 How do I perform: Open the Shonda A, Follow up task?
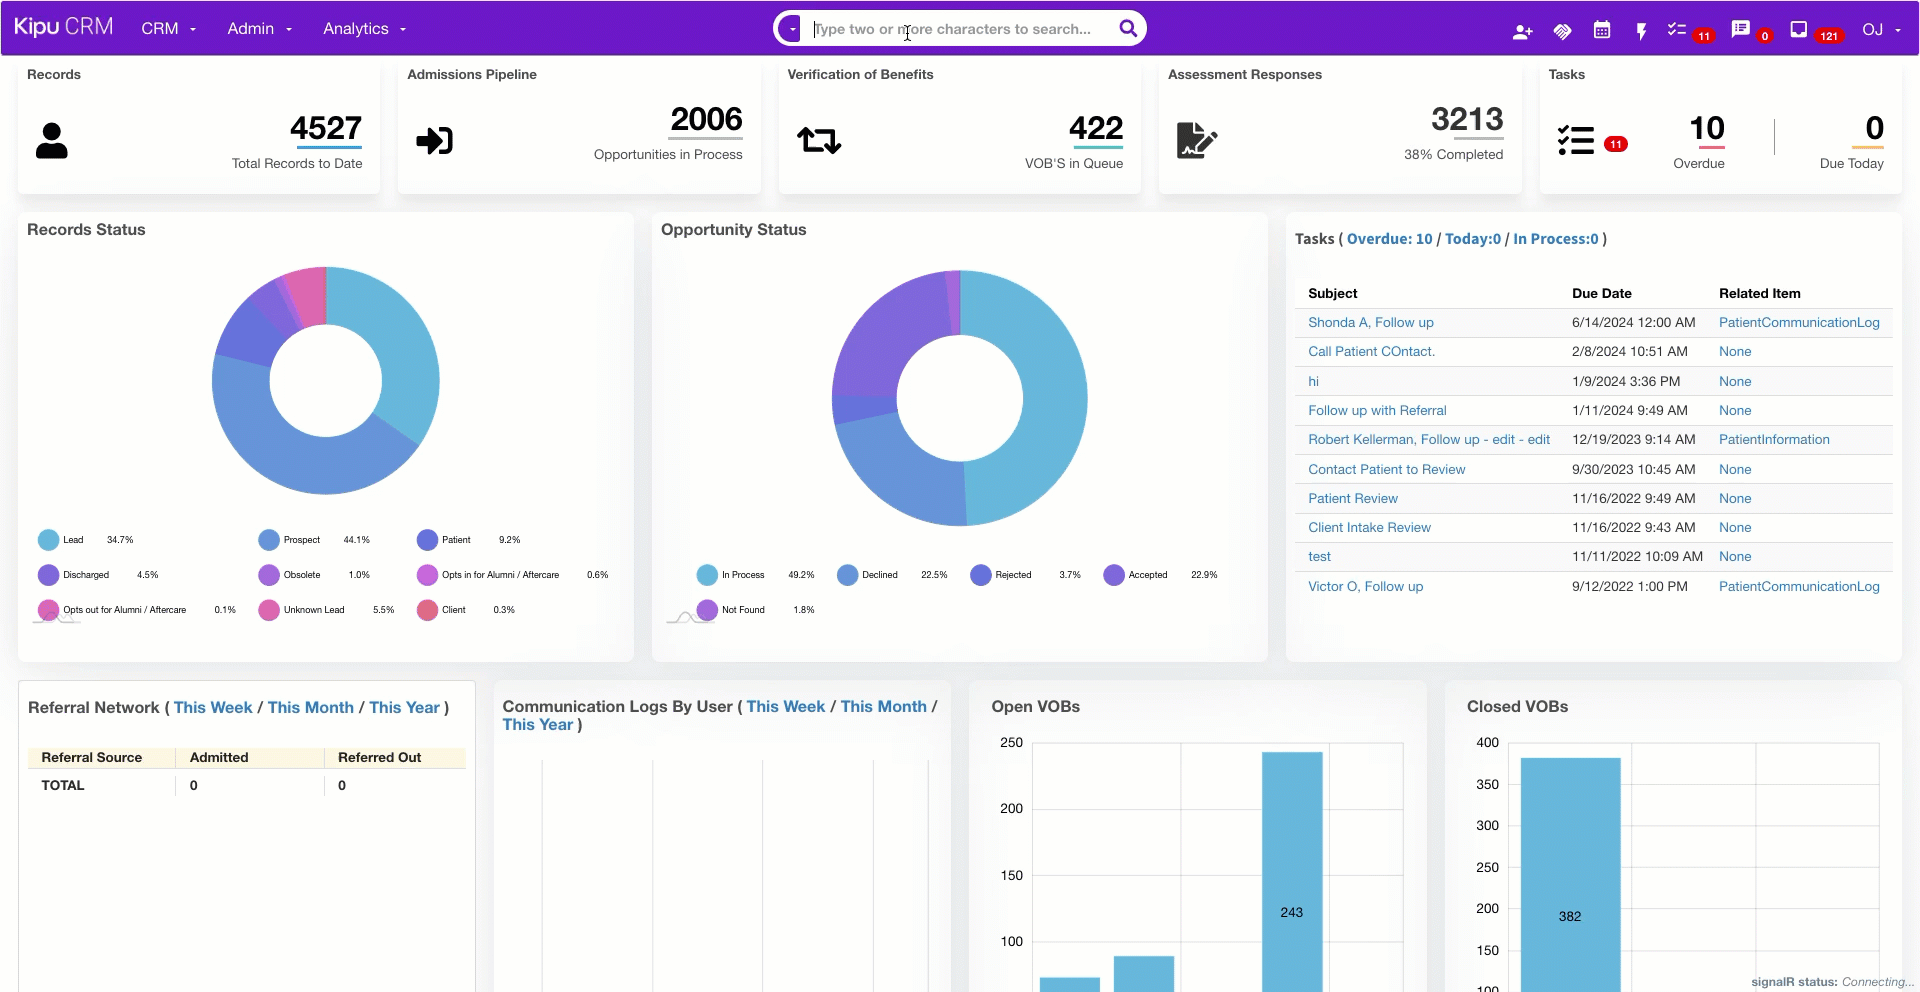coord(1370,323)
